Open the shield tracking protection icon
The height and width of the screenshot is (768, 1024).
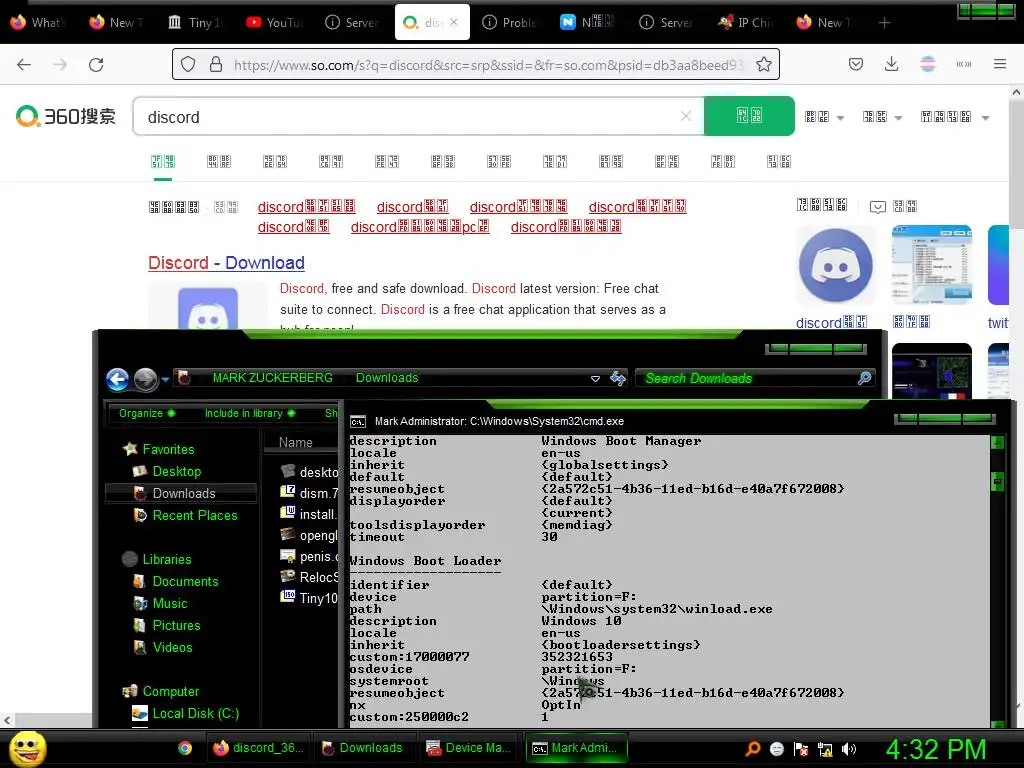(x=188, y=64)
